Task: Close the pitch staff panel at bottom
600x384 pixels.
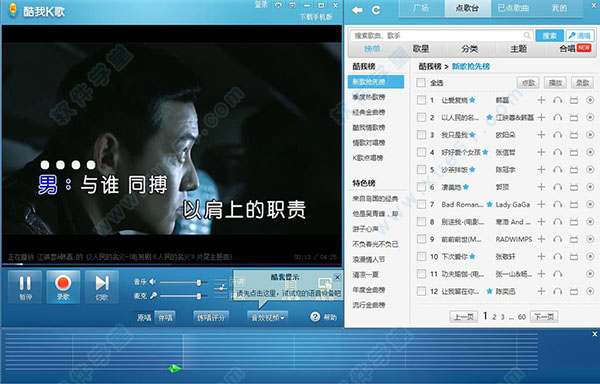Action: click(x=595, y=334)
